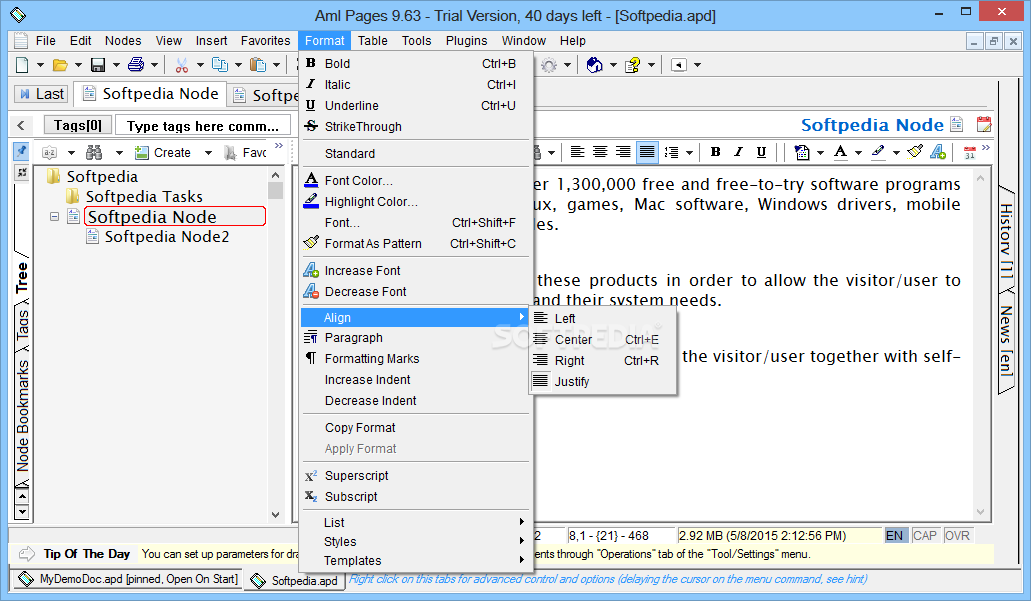Viewport: 1031px width, 601px height.
Task: Click the insert table paste-special icon
Action: 802,152
